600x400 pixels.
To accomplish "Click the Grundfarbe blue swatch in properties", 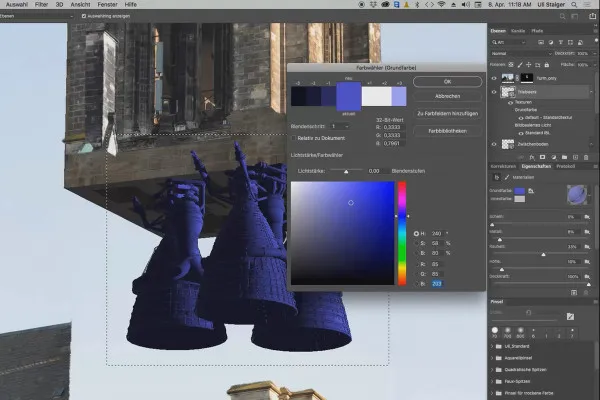I will pyautogui.click(x=519, y=191).
